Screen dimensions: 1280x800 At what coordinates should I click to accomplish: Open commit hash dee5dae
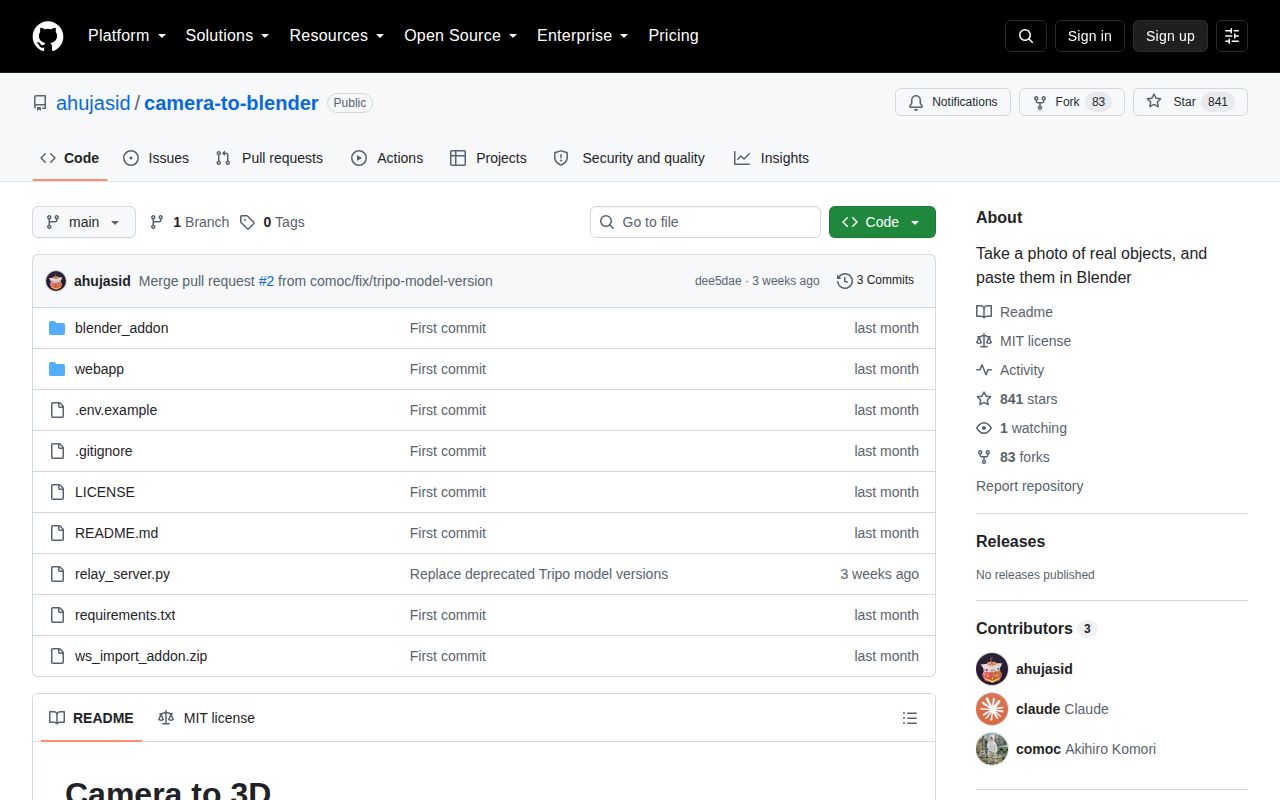pyautogui.click(x=718, y=281)
